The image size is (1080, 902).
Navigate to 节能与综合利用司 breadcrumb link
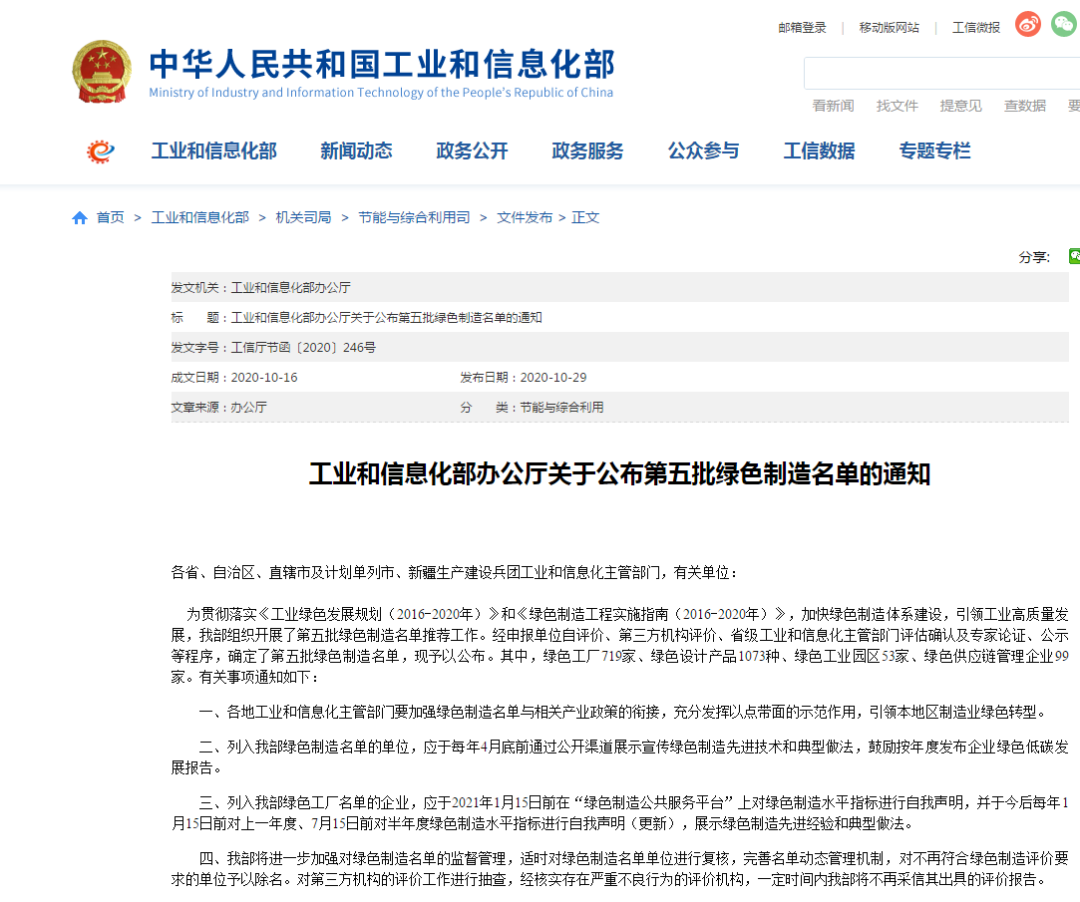pyautogui.click(x=415, y=216)
